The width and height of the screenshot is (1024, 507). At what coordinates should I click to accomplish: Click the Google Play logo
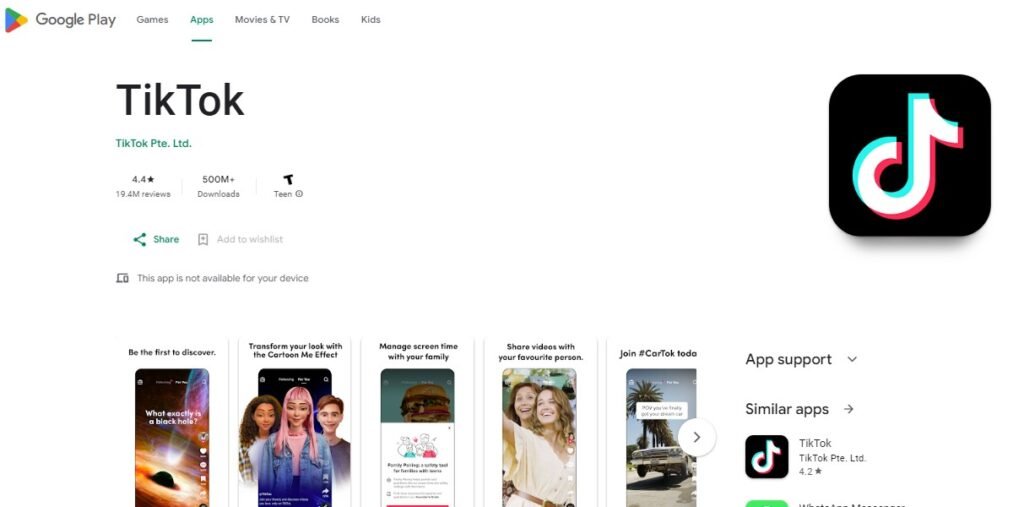point(60,20)
